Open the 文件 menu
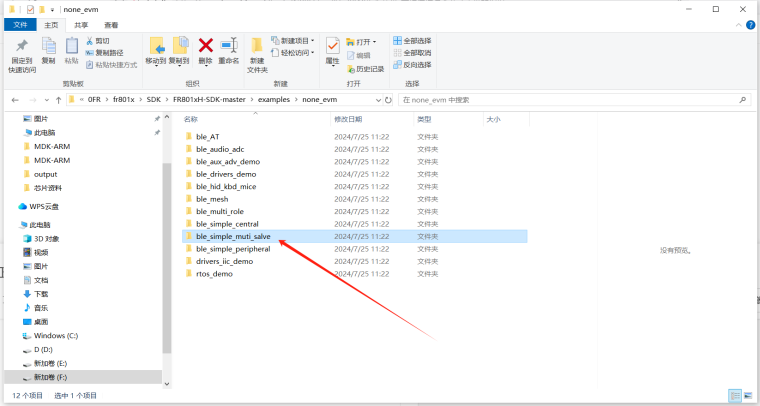The width and height of the screenshot is (760, 406). click(19, 24)
